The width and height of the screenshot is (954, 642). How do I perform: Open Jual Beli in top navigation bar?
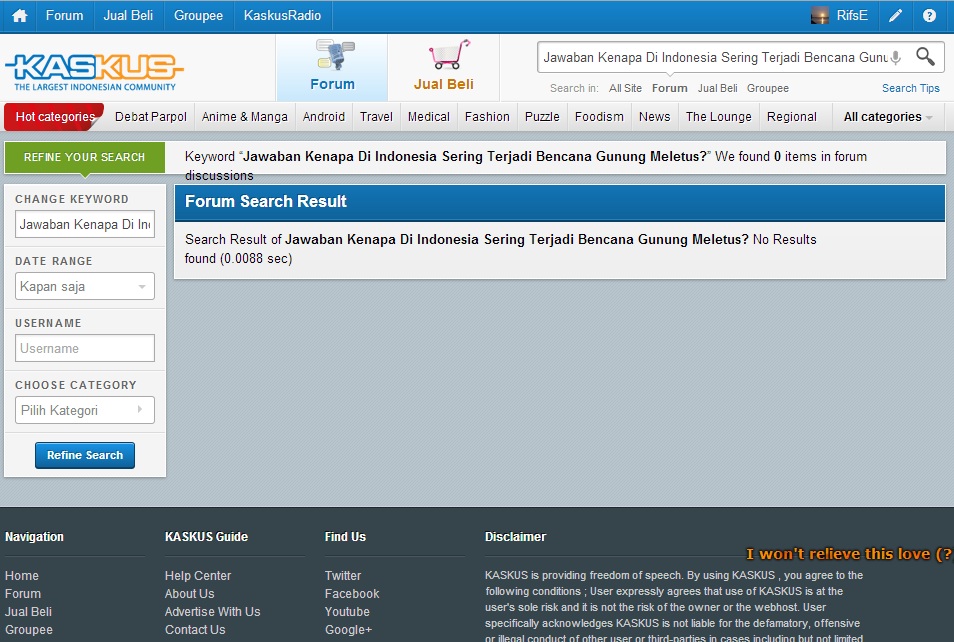128,15
